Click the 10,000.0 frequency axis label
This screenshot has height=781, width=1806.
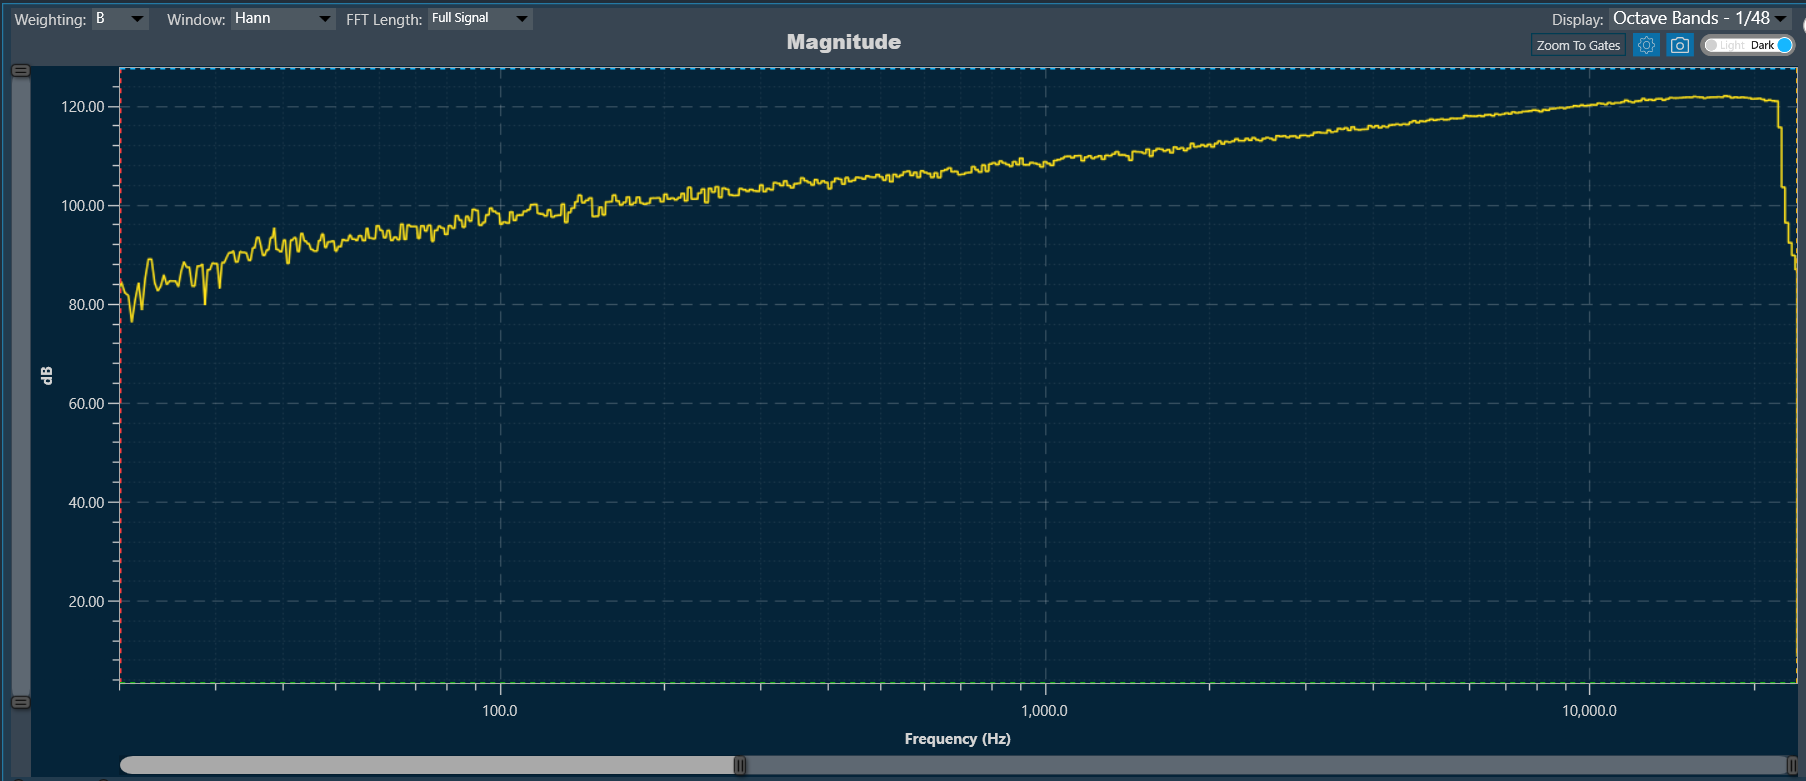(x=1589, y=711)
